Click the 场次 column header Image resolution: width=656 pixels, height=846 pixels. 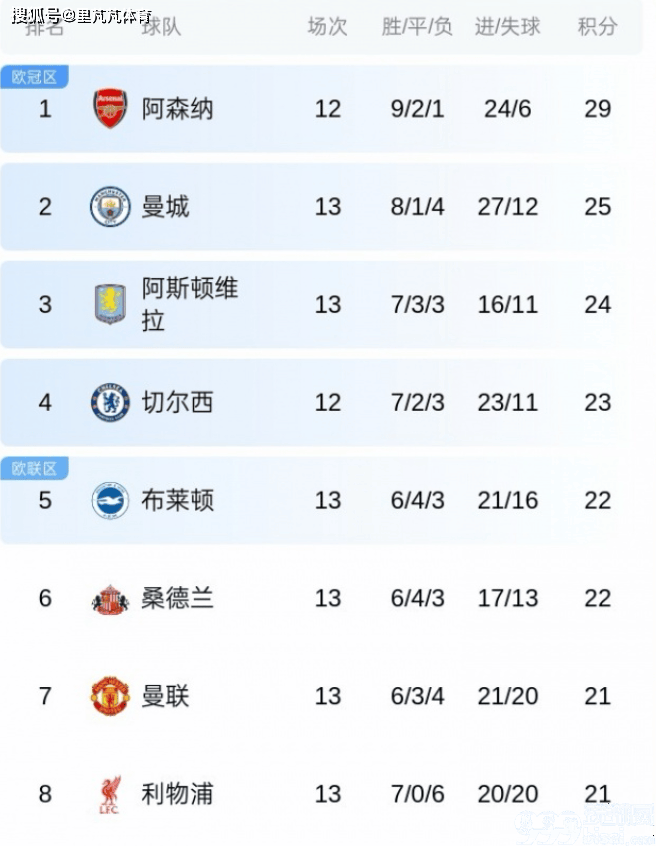coord(327,27)
